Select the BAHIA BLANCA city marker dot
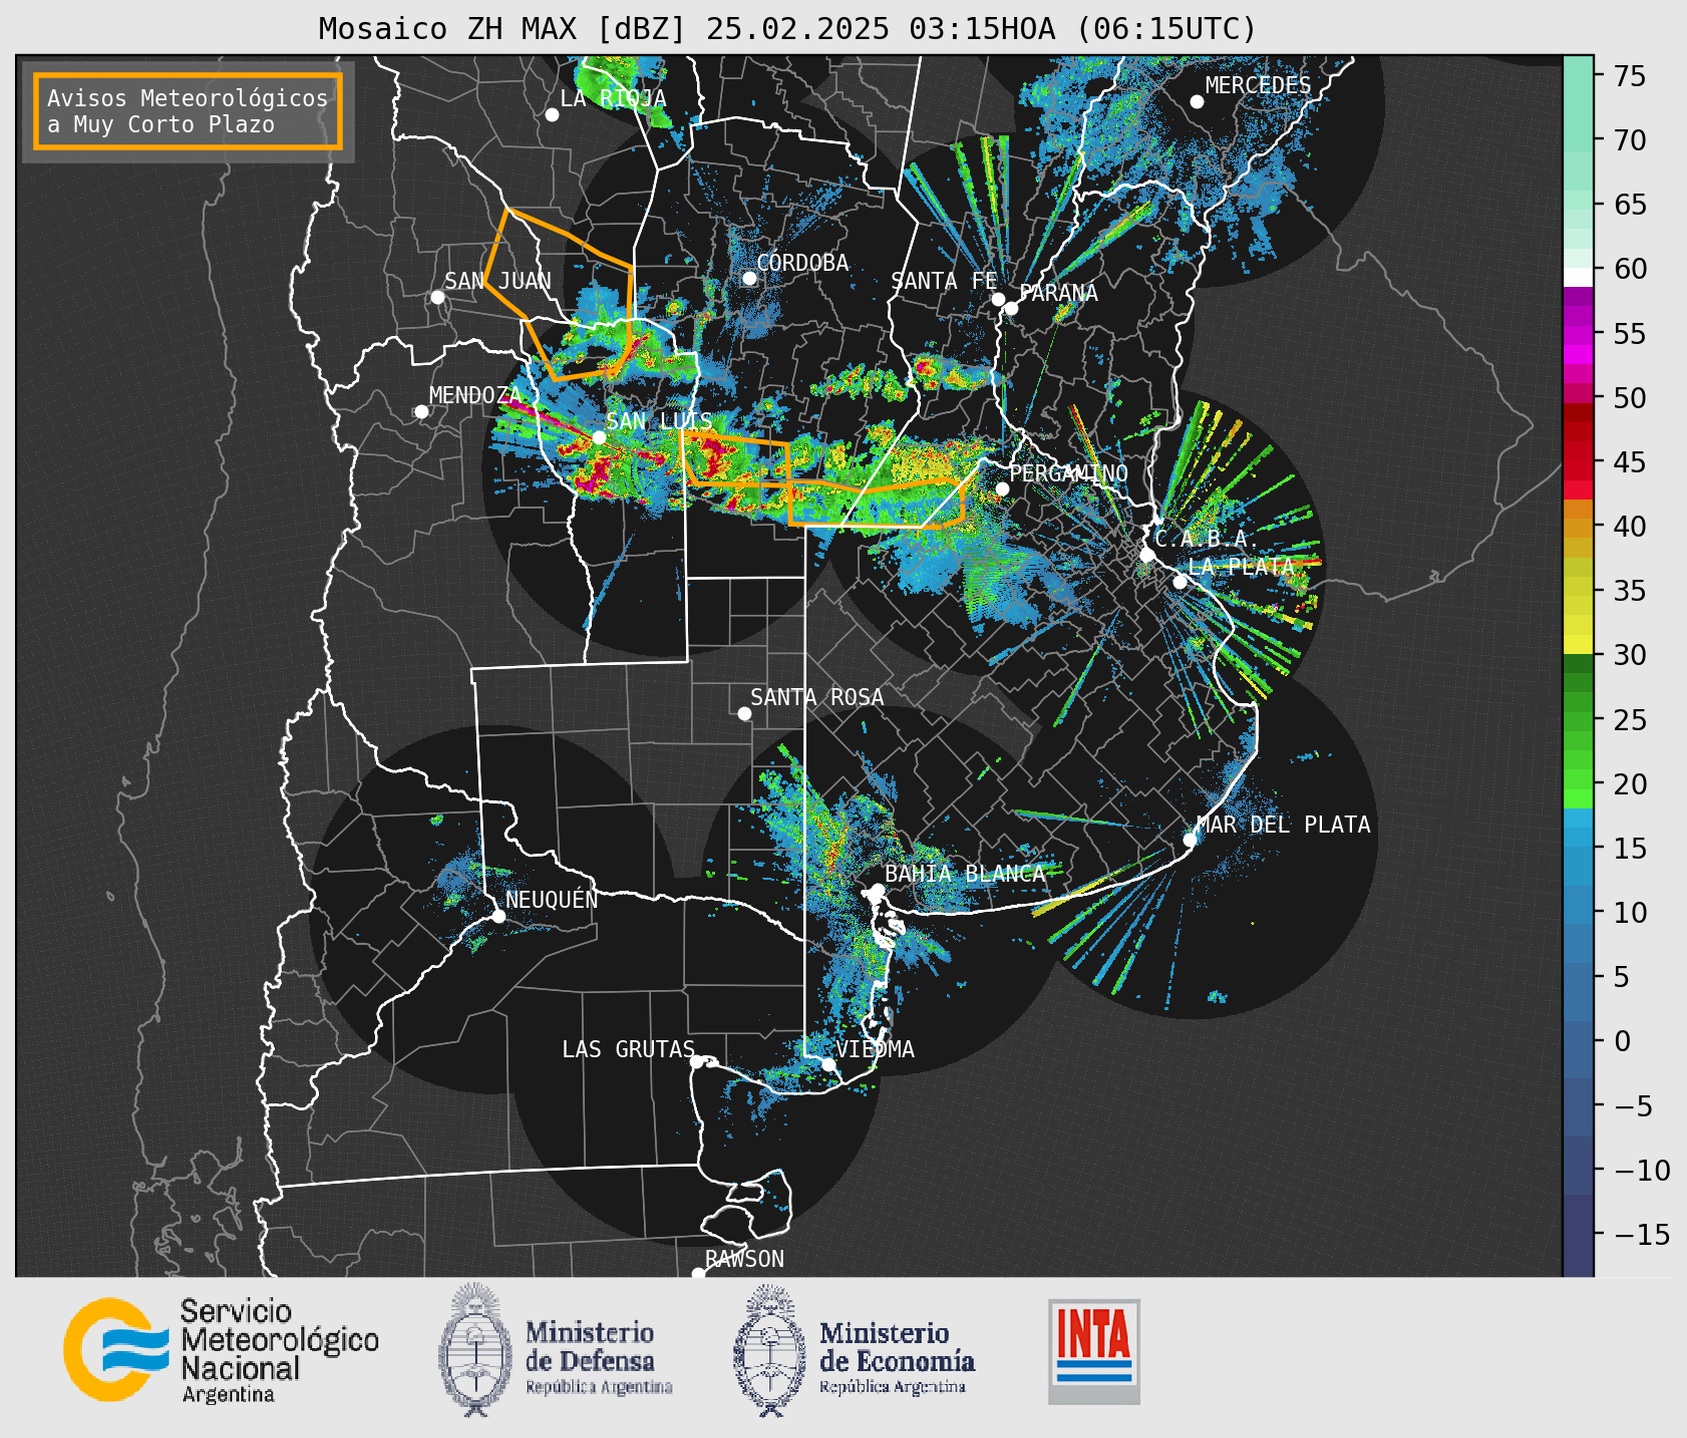 [877, 890]
